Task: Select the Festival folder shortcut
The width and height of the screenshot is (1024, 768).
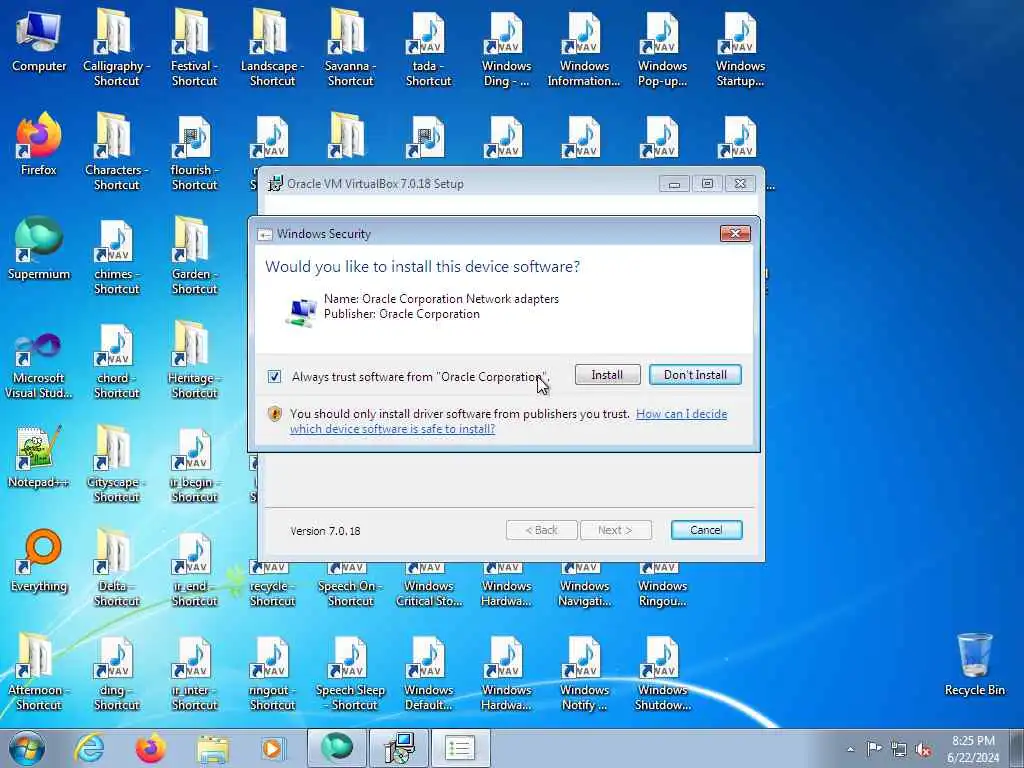Action: 194,48
